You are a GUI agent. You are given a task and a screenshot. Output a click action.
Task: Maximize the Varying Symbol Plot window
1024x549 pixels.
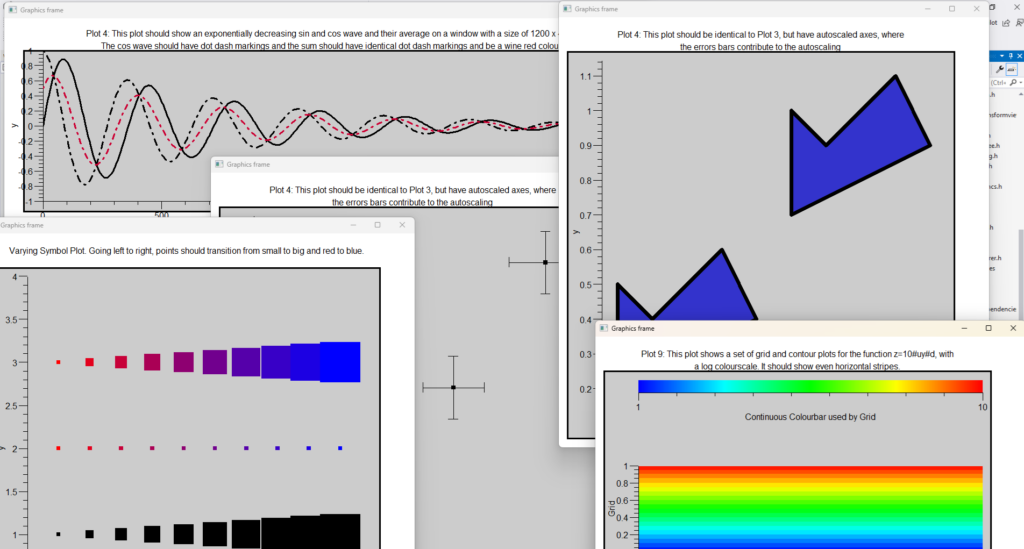[377, 225]
